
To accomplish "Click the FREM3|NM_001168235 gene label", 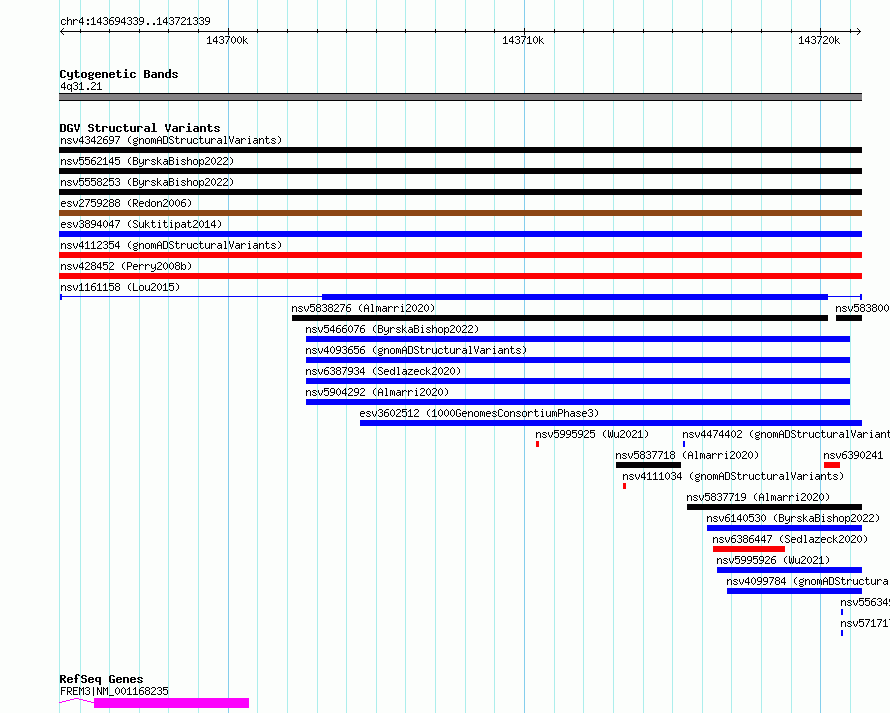I will click(x=114, y=691).
